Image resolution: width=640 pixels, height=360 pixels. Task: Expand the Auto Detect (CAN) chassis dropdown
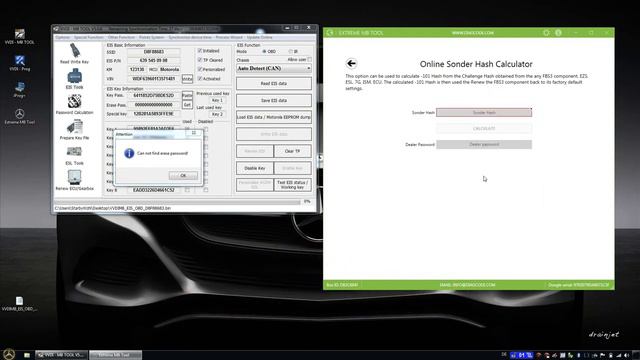[x=308, y=68]
